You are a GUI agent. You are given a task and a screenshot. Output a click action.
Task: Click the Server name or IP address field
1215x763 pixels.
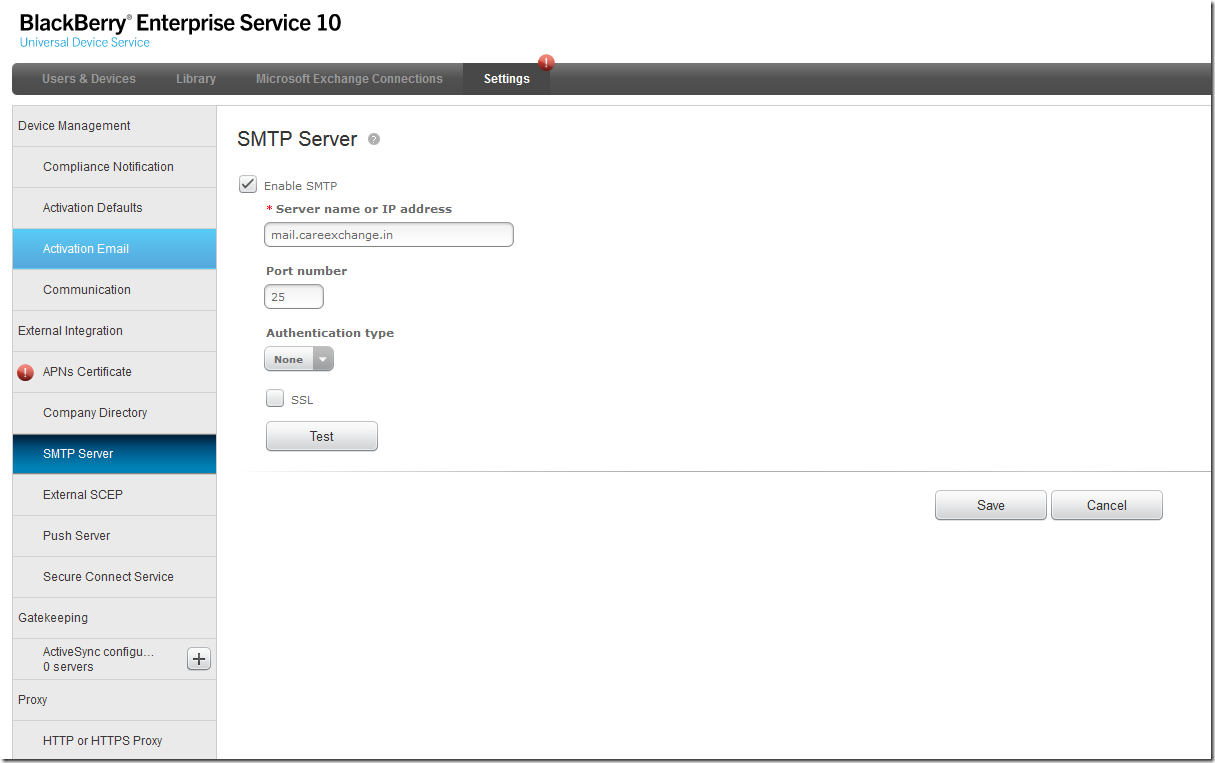[x=389, y=234]
